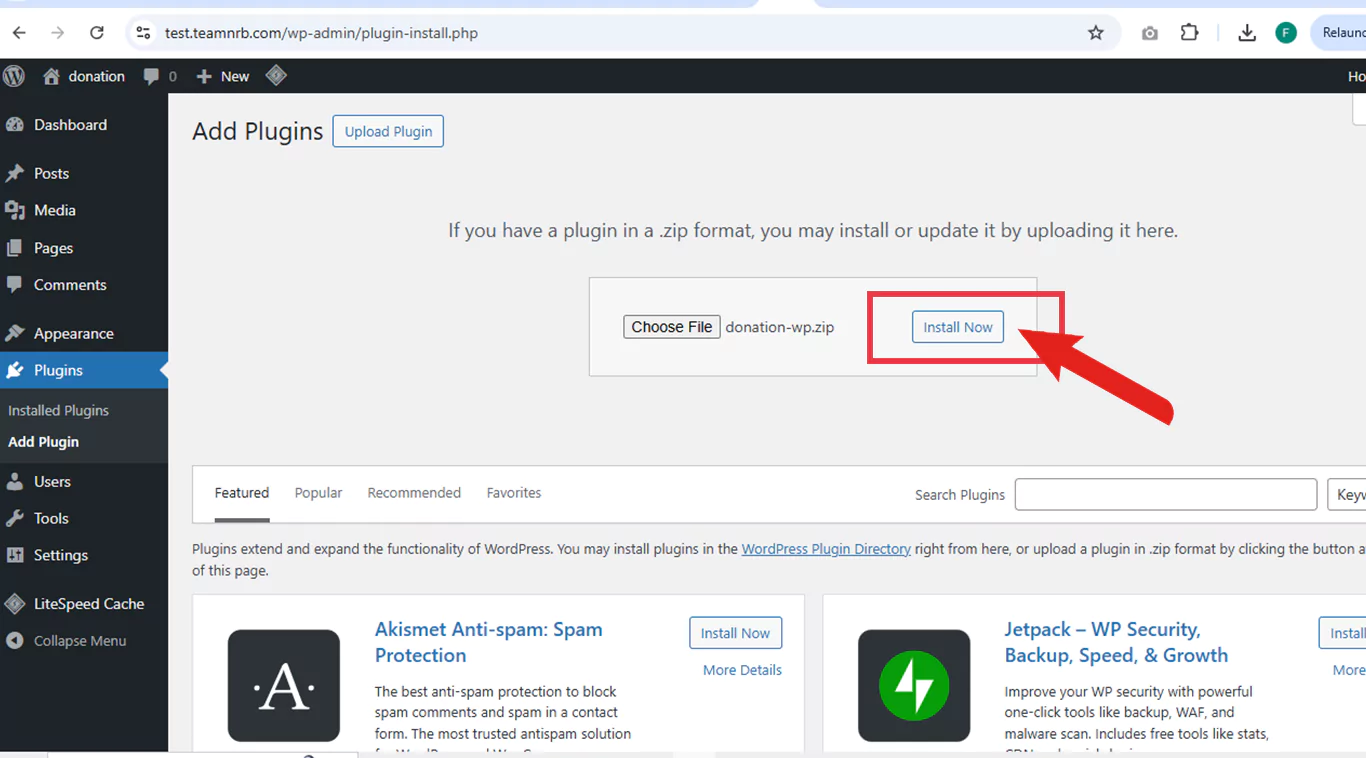Open Installed Plugins in the sidebar
The height and width of the screenshot is (758, 1366).
click(x=58, y=410)
